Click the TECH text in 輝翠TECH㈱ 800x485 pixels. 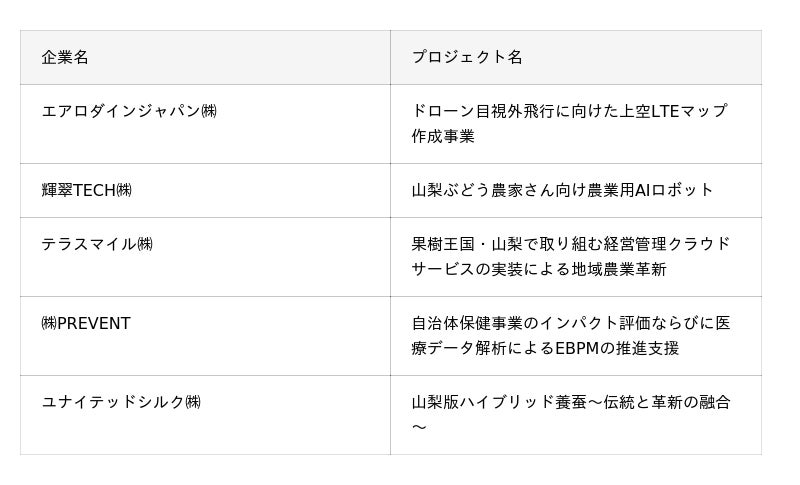coord(94,190)
